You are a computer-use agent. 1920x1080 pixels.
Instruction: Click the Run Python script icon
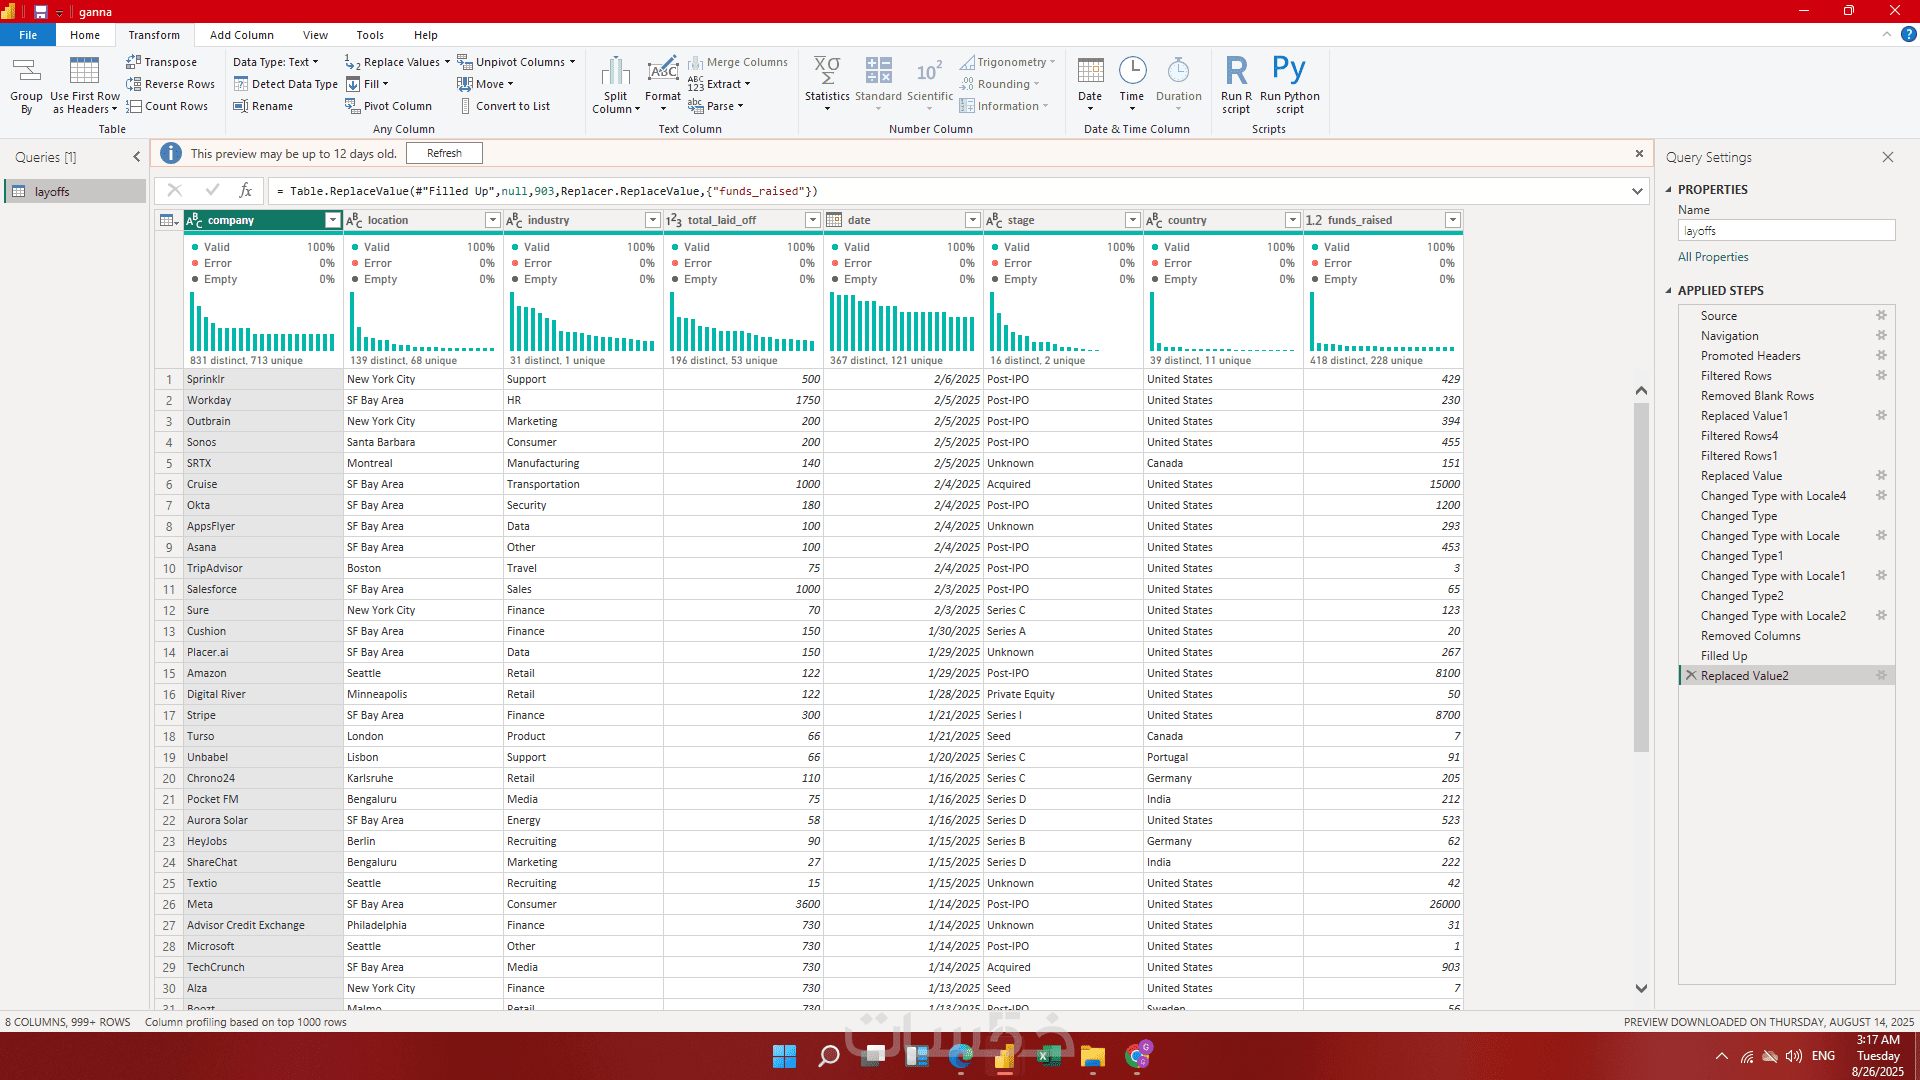(1289, 84)
